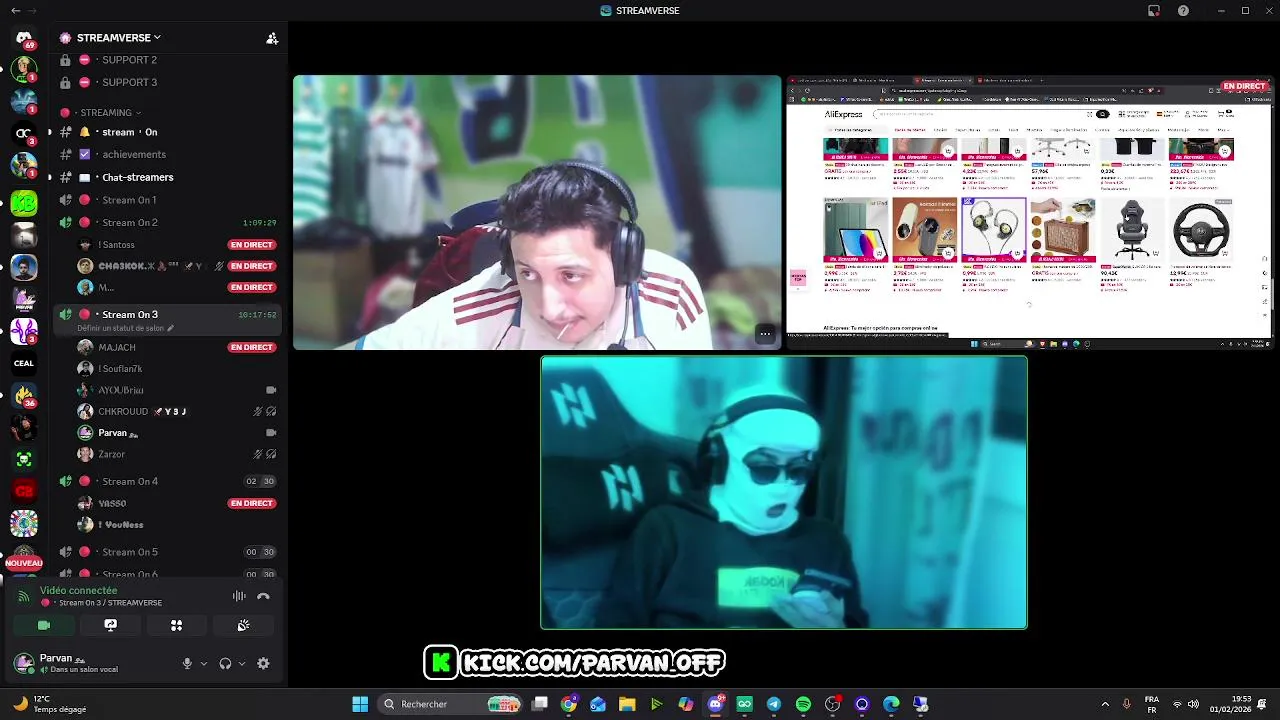Join the Stream On 1 voice channel

(166, 200)
